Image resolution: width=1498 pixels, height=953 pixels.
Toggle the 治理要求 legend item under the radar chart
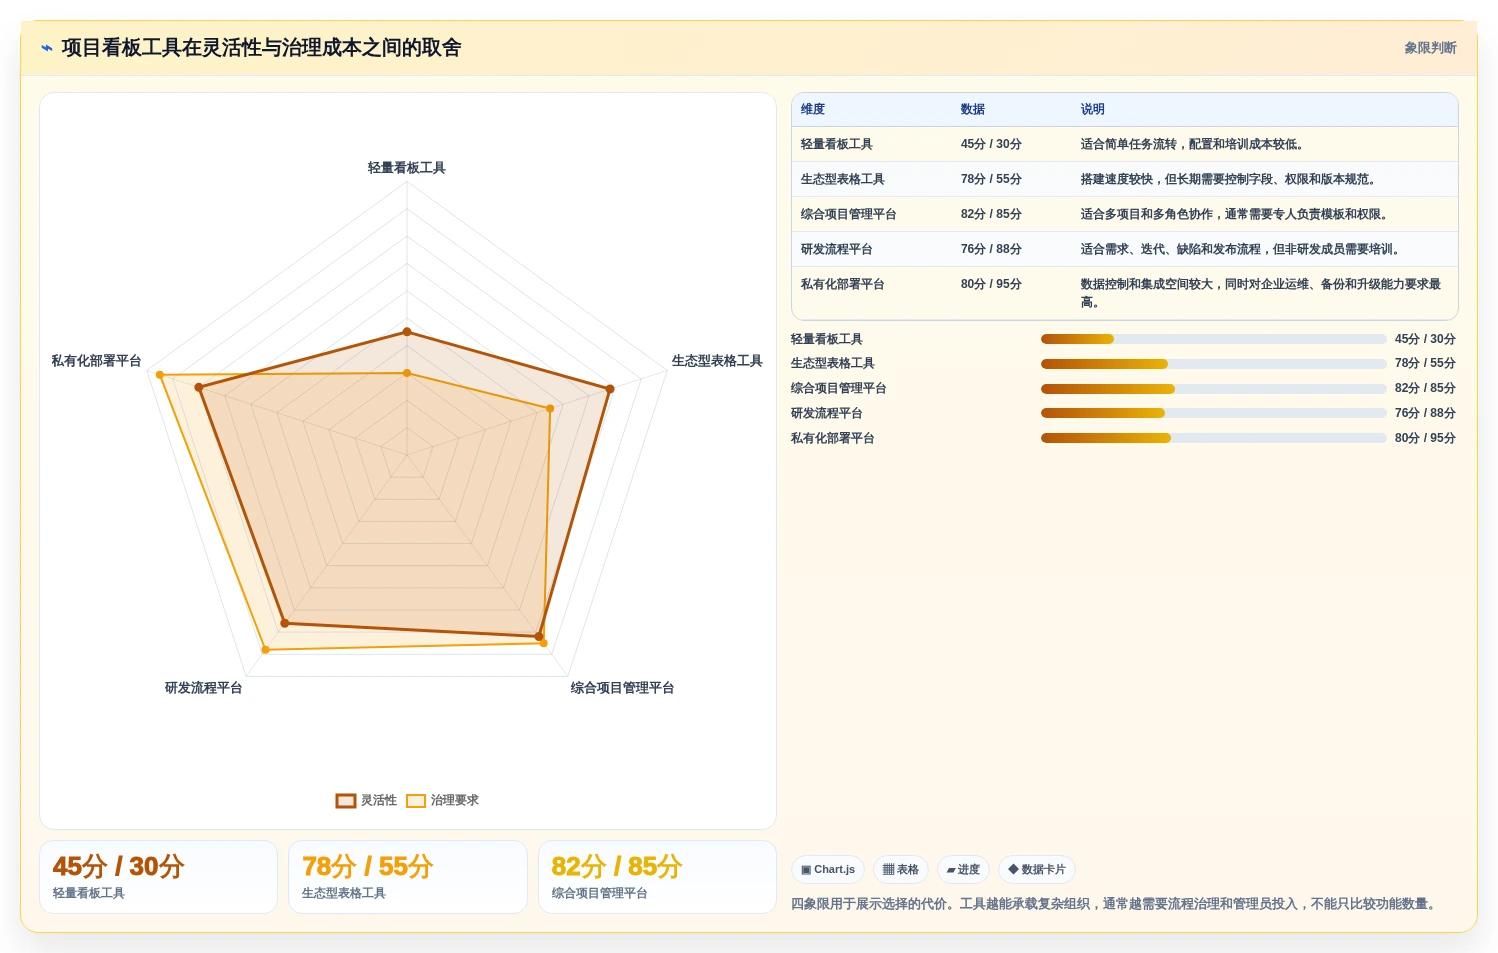[x=442, y=800]
